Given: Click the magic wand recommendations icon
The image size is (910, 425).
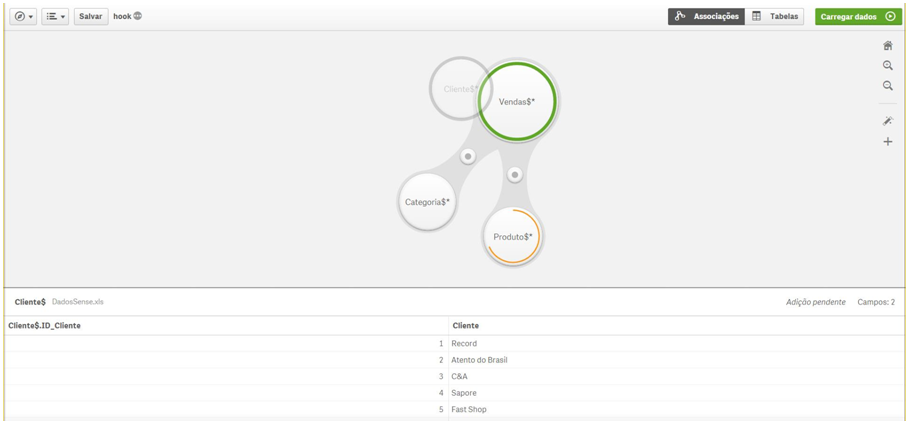Looking at the screenshot, I should tap(887, 121).
